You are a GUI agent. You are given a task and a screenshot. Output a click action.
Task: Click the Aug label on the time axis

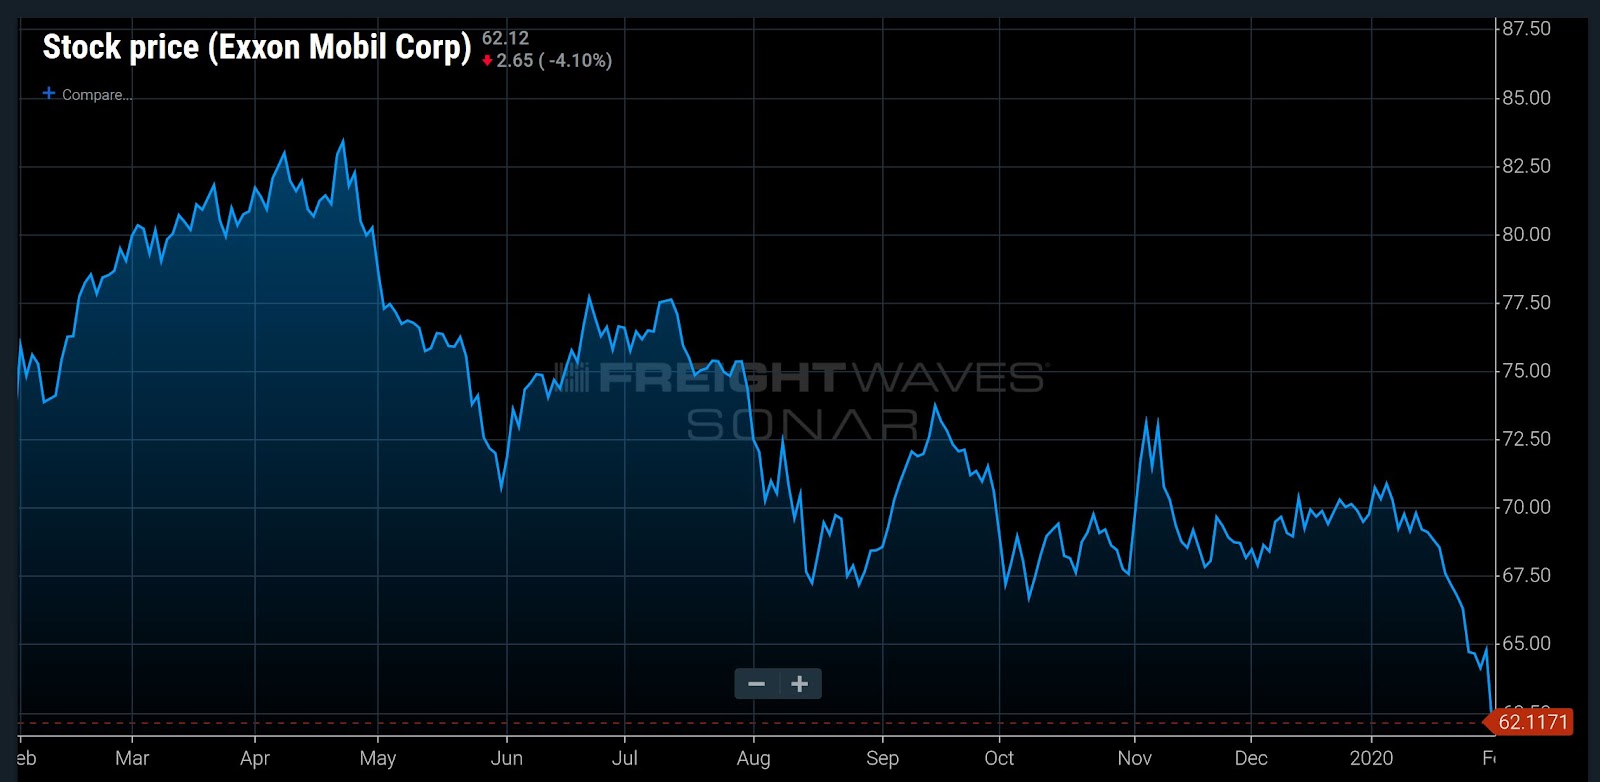pos(753,758)
